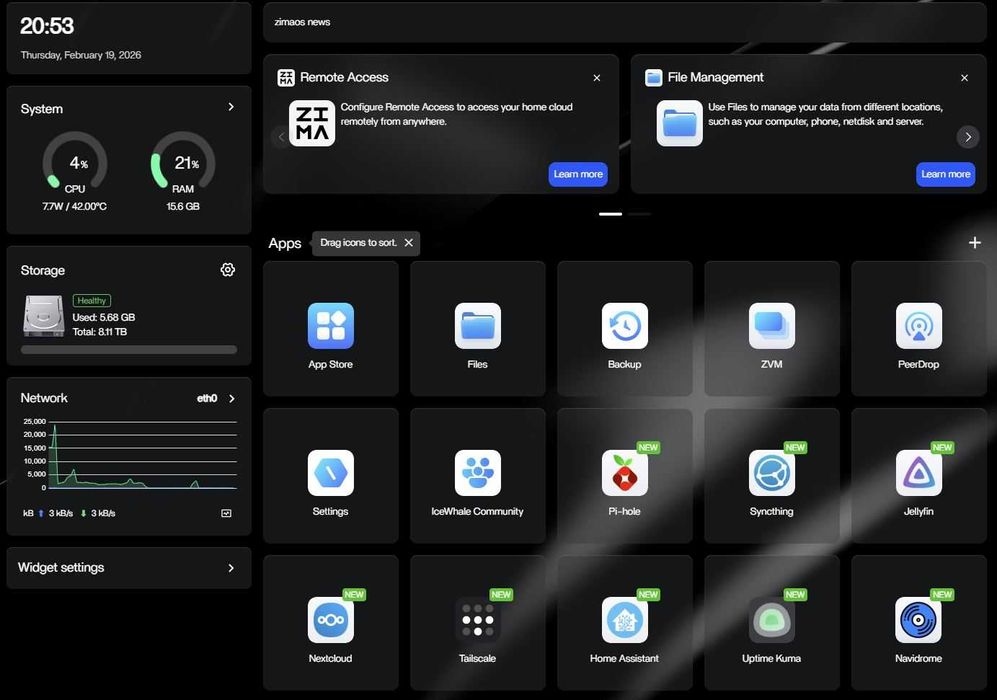Click the network chart view icon
The image size is (997, 700).
pyautogui.click(x=226, y=513)
